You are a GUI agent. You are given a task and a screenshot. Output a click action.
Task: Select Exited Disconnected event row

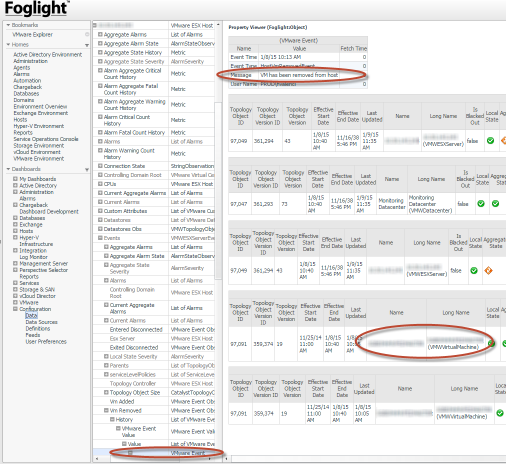(154, 347)
